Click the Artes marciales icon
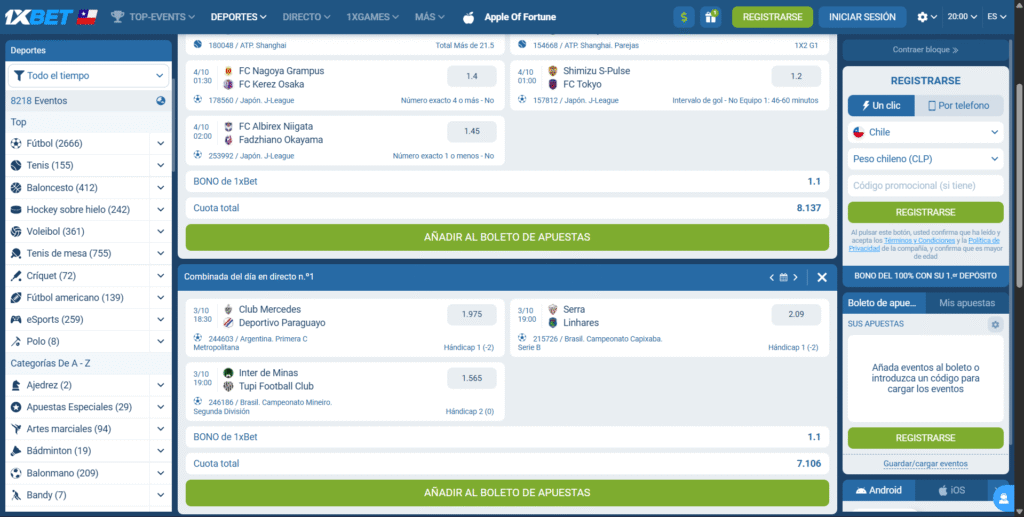The image size is (1024, 517). coord(16,429)
